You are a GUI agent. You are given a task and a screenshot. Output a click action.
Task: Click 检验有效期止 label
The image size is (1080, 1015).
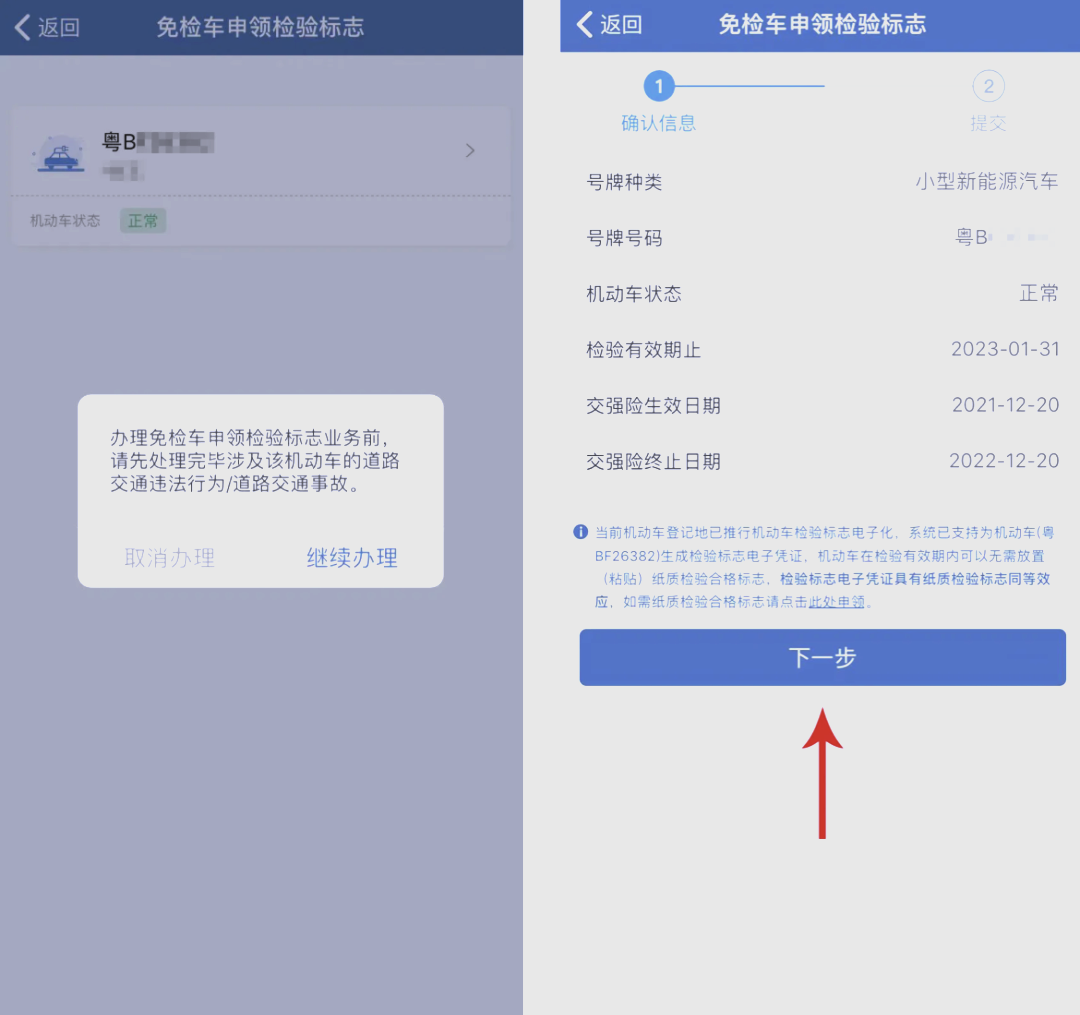(x=643, y=350)
